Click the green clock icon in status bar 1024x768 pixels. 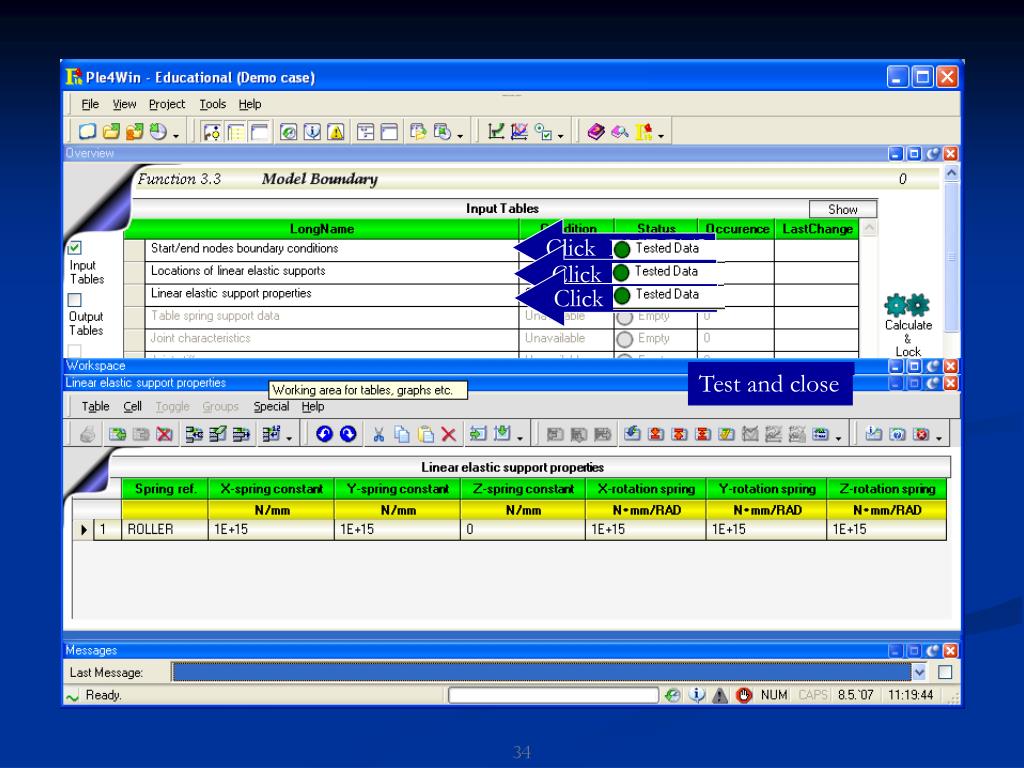click(673, 696)
